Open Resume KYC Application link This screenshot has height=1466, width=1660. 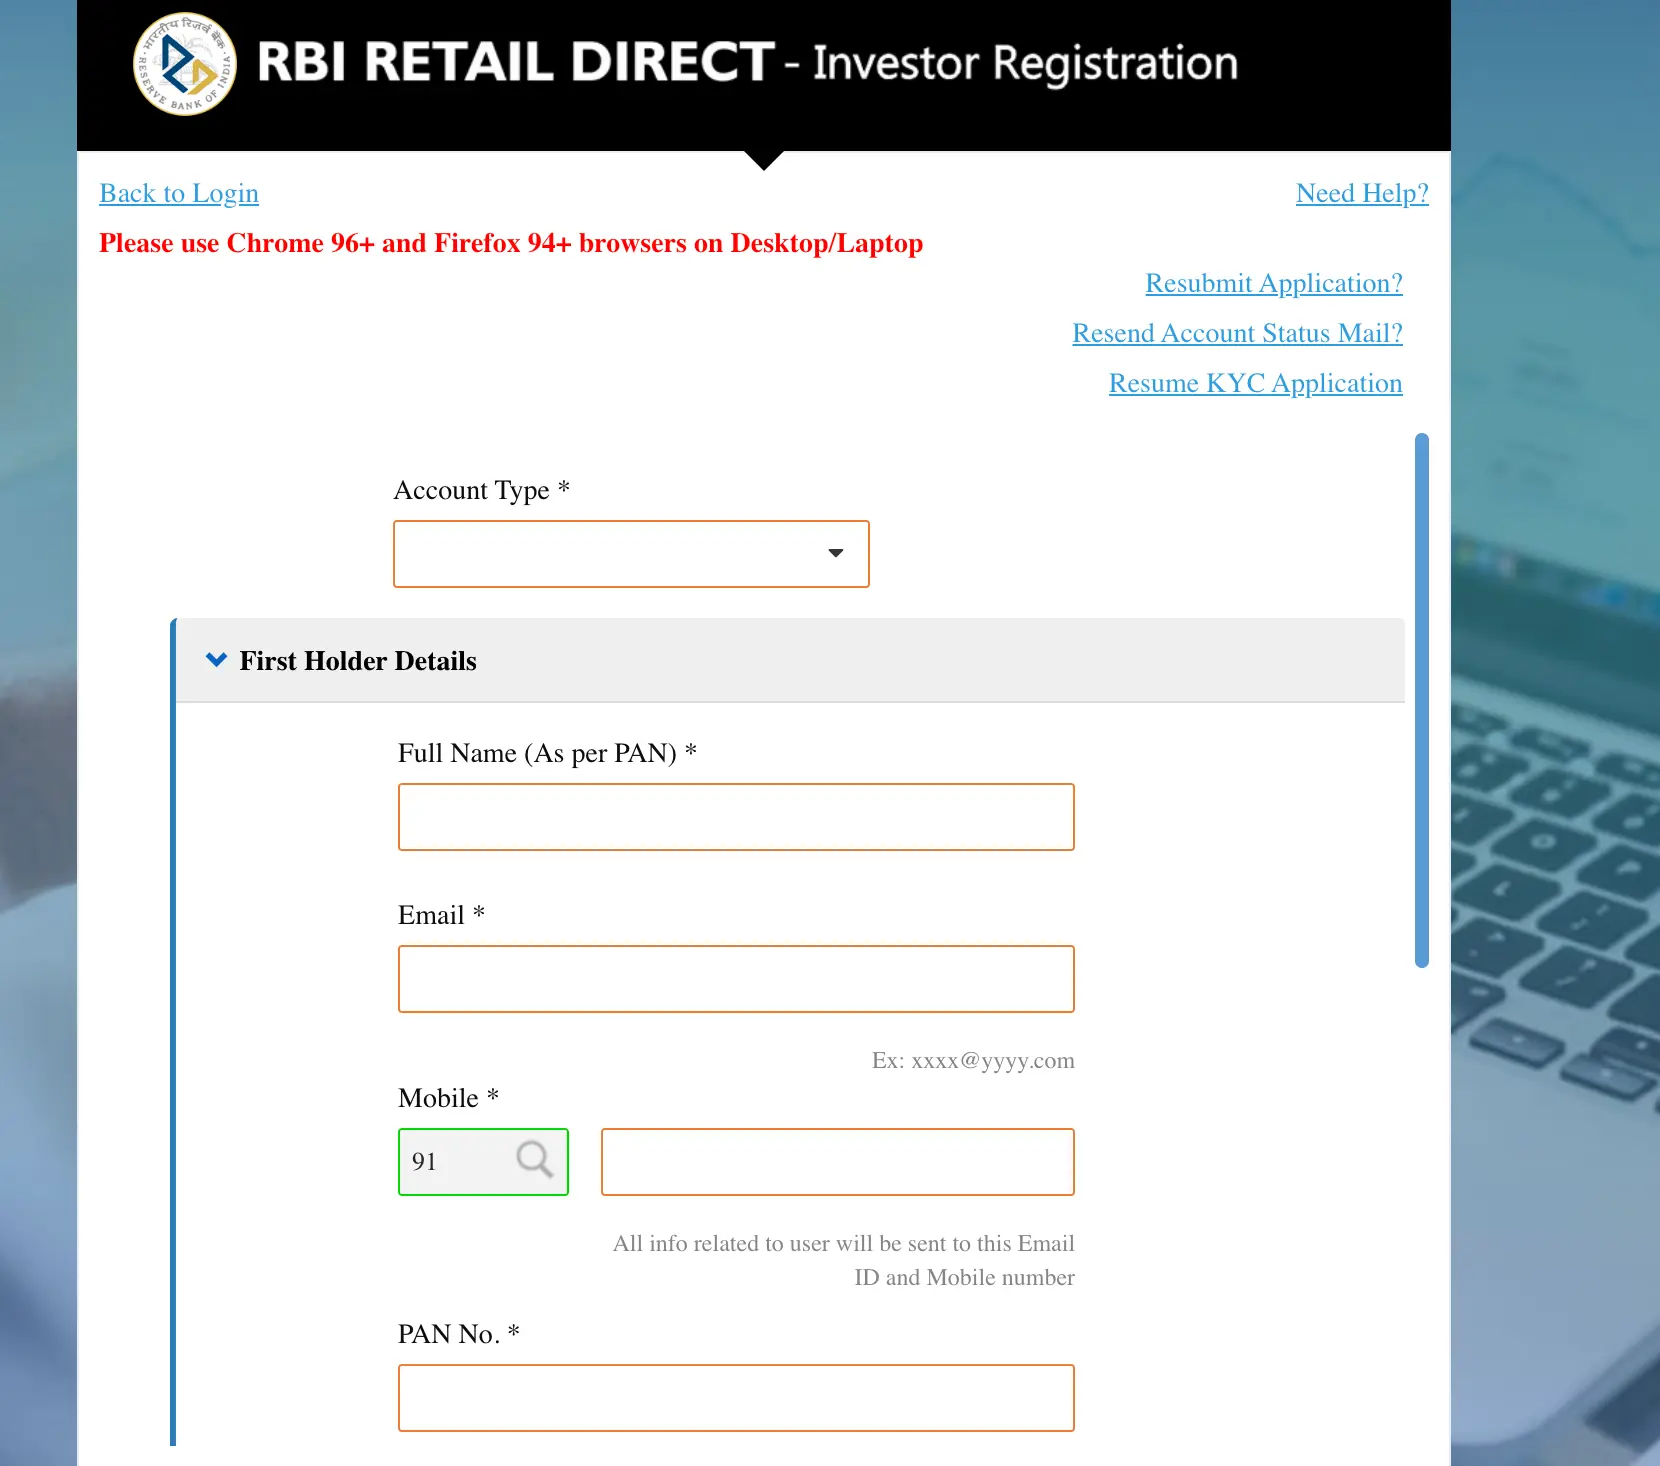pyautogui.click(x=1255, y=383)
